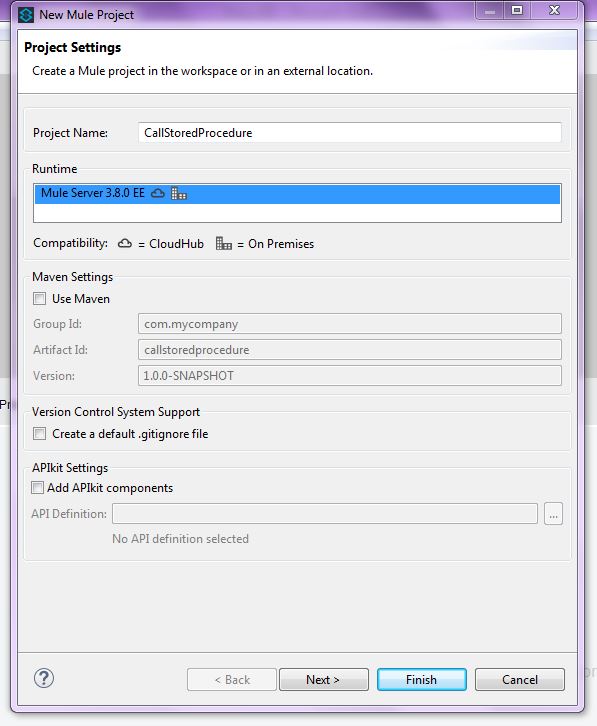This screenshot has width=597, height=726.
Task: Browse for API definition with ellipsis button
Action: [x=553, y=514]
